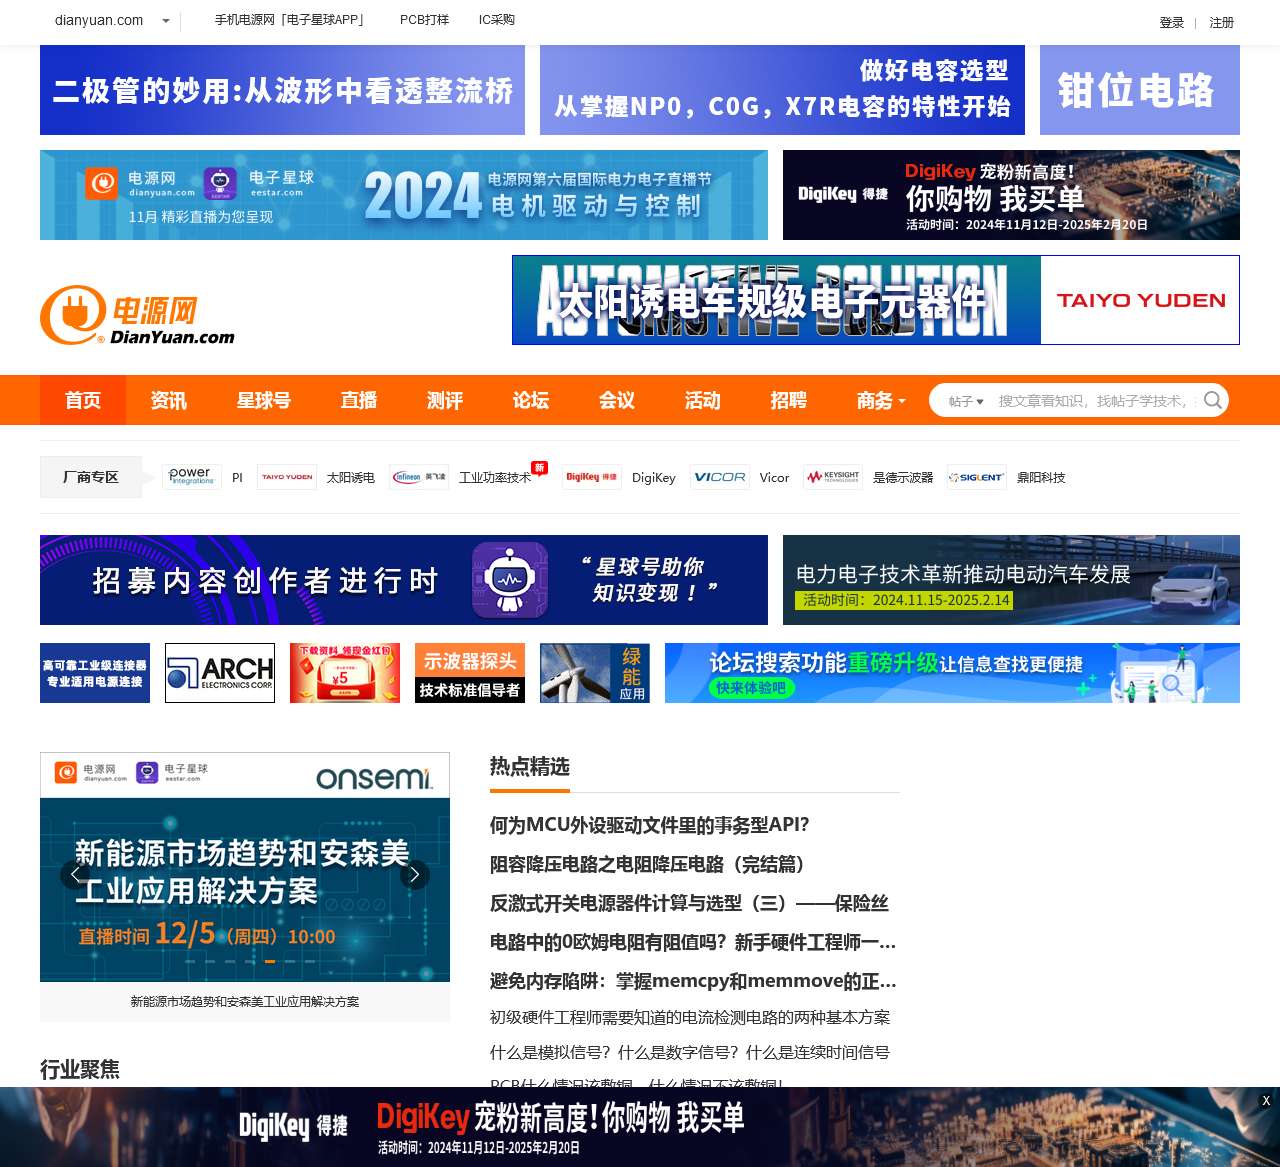Click the search magnifier icon

pos(1212,400)
